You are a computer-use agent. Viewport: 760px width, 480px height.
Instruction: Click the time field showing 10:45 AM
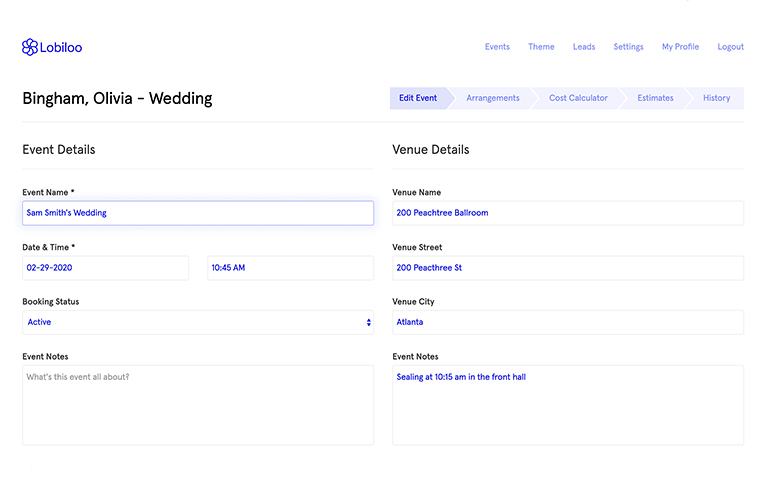[290, 268]
